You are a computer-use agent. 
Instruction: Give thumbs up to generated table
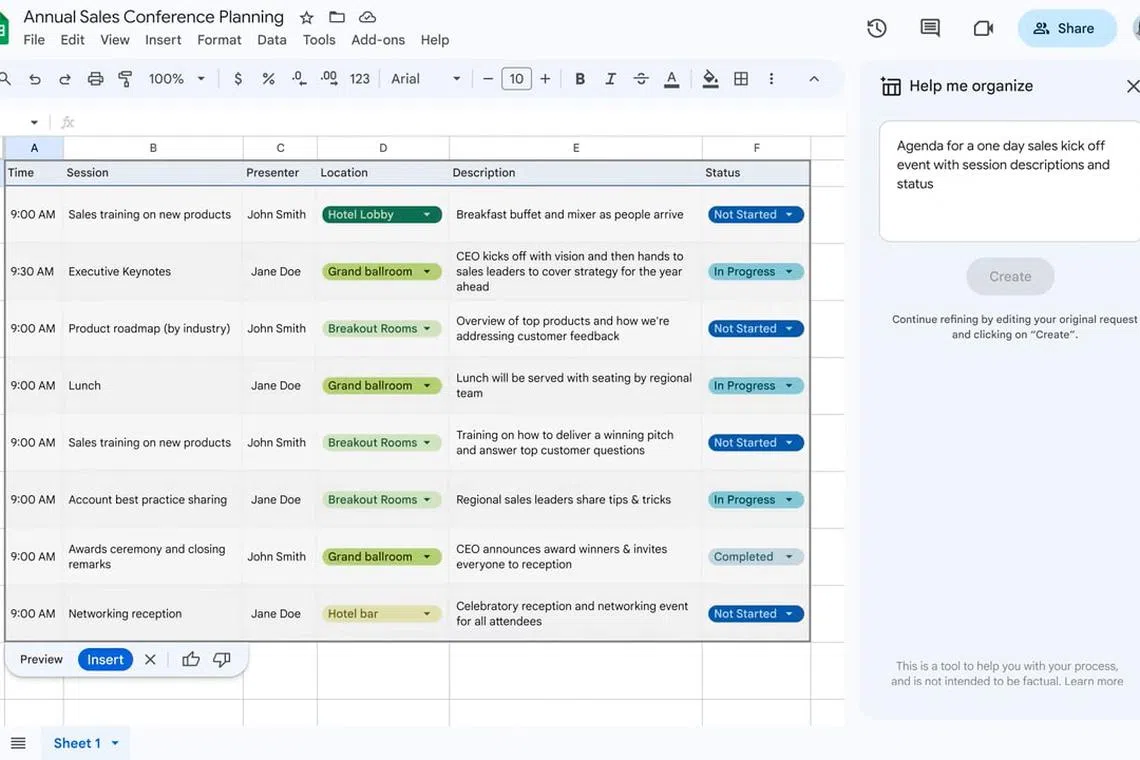coord(191,659)
